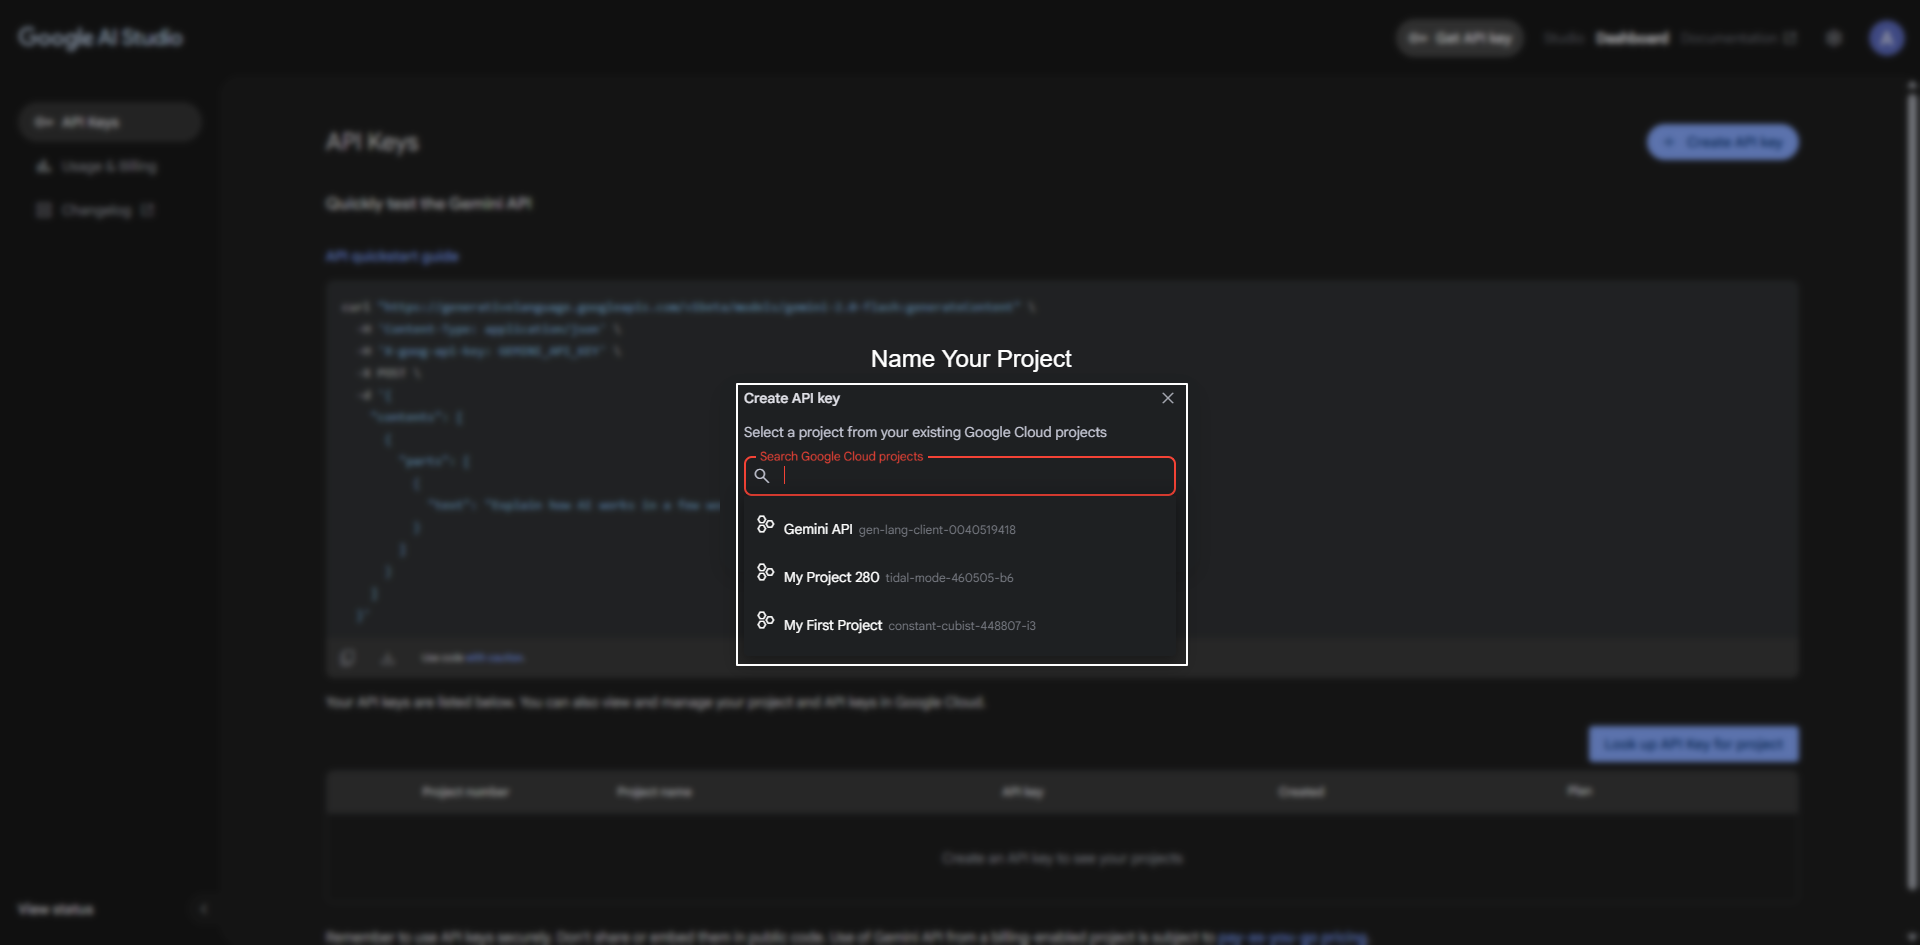The width and height of the screenshot is (1920, 945).
Task: Open the Dashboard tab
Action: point(1632,38)
